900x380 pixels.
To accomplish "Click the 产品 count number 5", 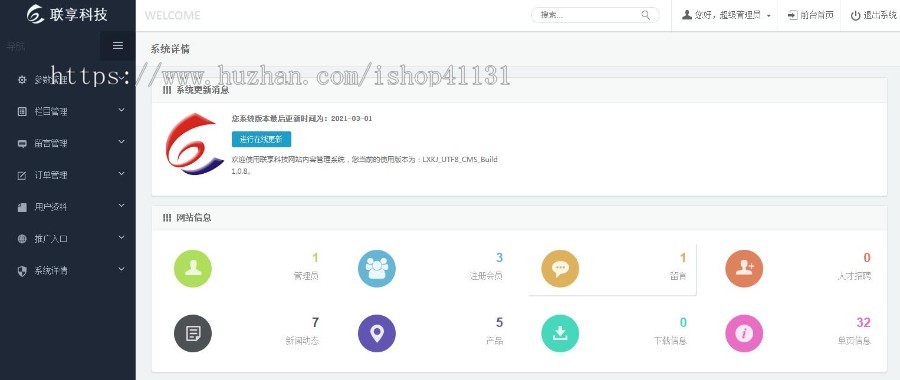I will pyautogui.click(x=499, y=323).
